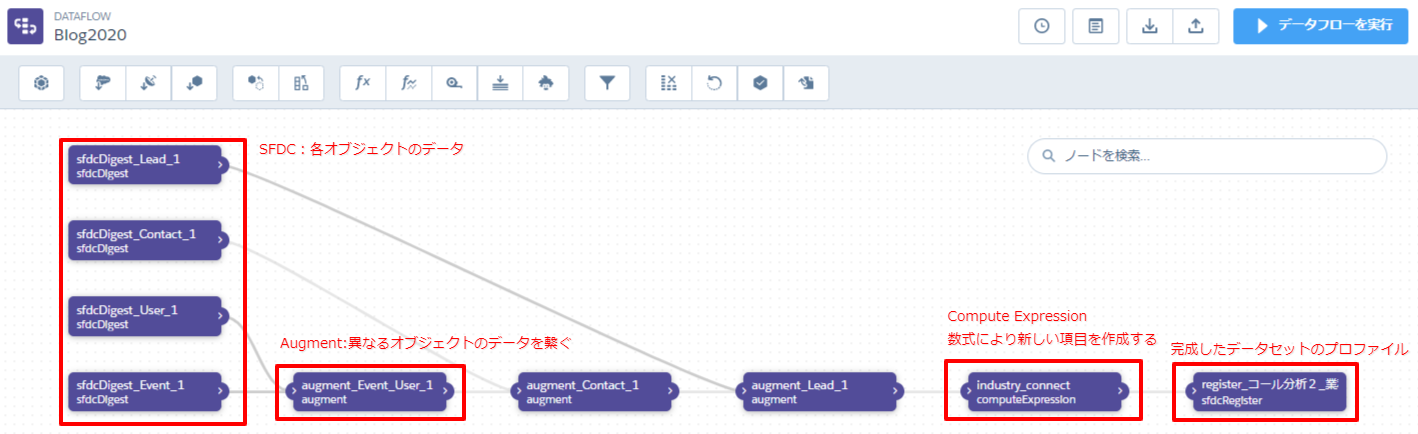1418x434 pixels.
Task: Click the download dataflow JSON icon
Action: pyautogui.click(x=1150, y=26)
